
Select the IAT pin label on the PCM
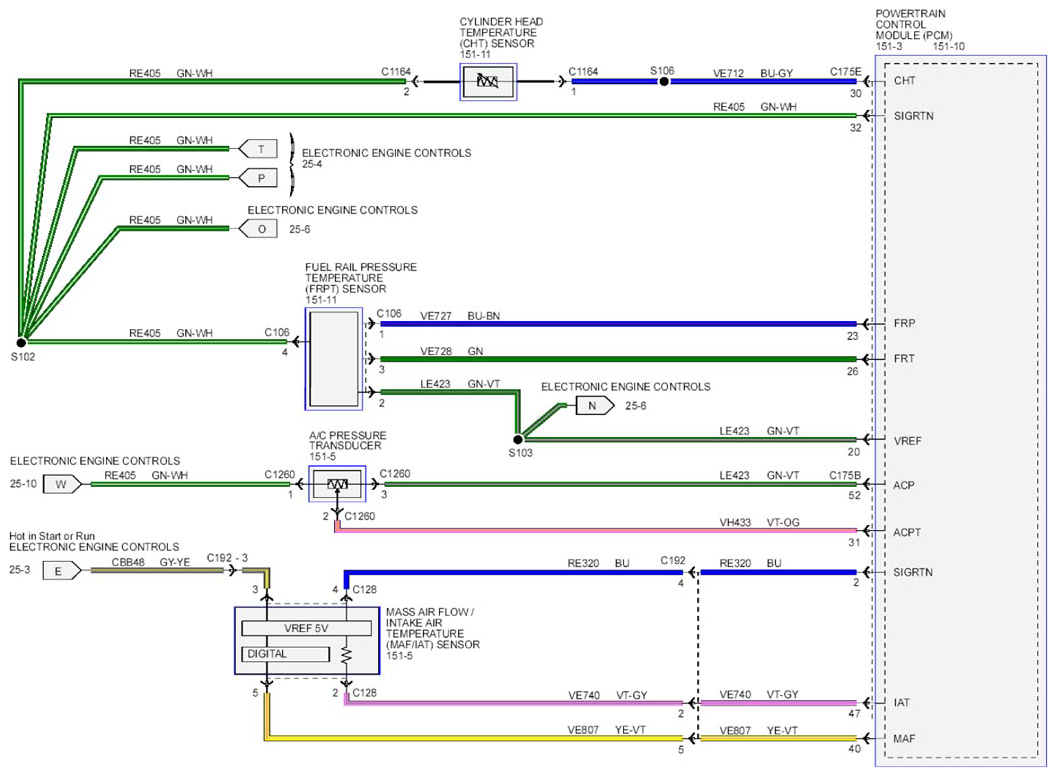pos(901,703)
